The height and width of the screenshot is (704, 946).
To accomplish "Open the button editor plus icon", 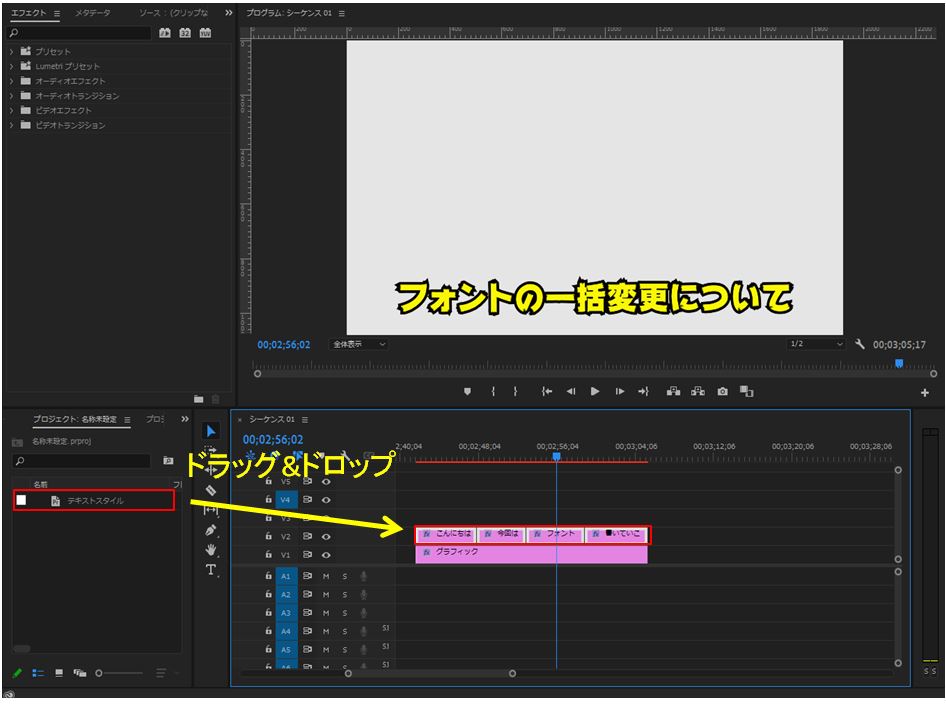I will coord(925,393).
